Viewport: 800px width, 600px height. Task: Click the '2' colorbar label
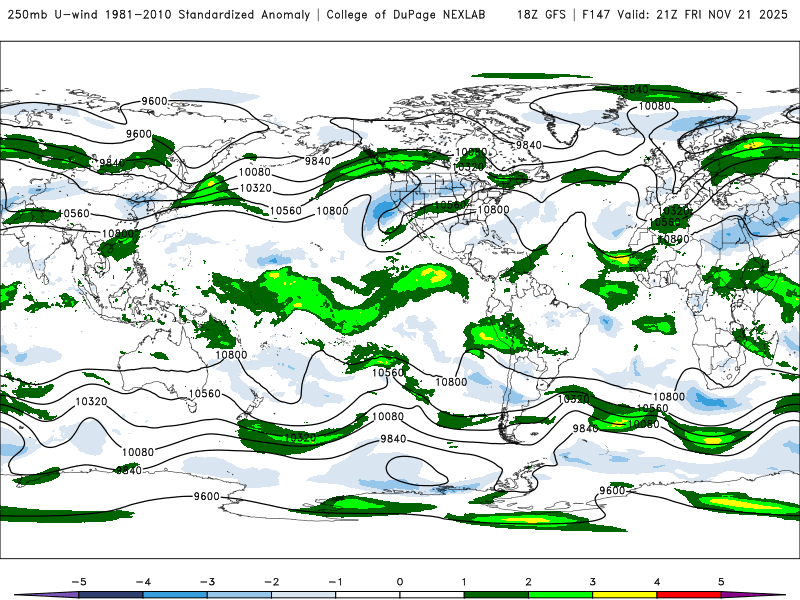point(529,582)
